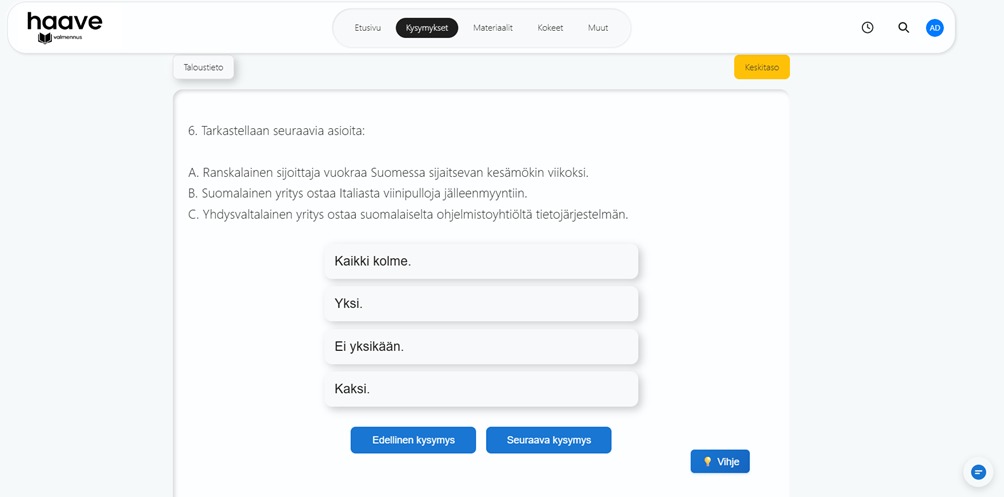Image resolution: width=1004 pixels, height=497 pixels.
Task: Click the Taloustieto subject tag
Action: [x=204, y=67]
